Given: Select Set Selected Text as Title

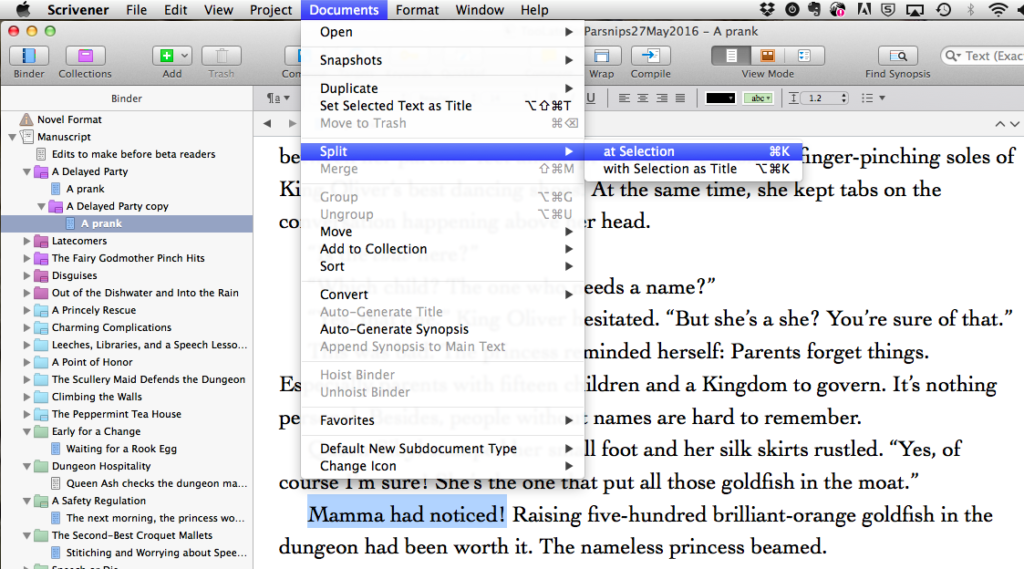Looking at the screenshot, I should tap(443, 106).
